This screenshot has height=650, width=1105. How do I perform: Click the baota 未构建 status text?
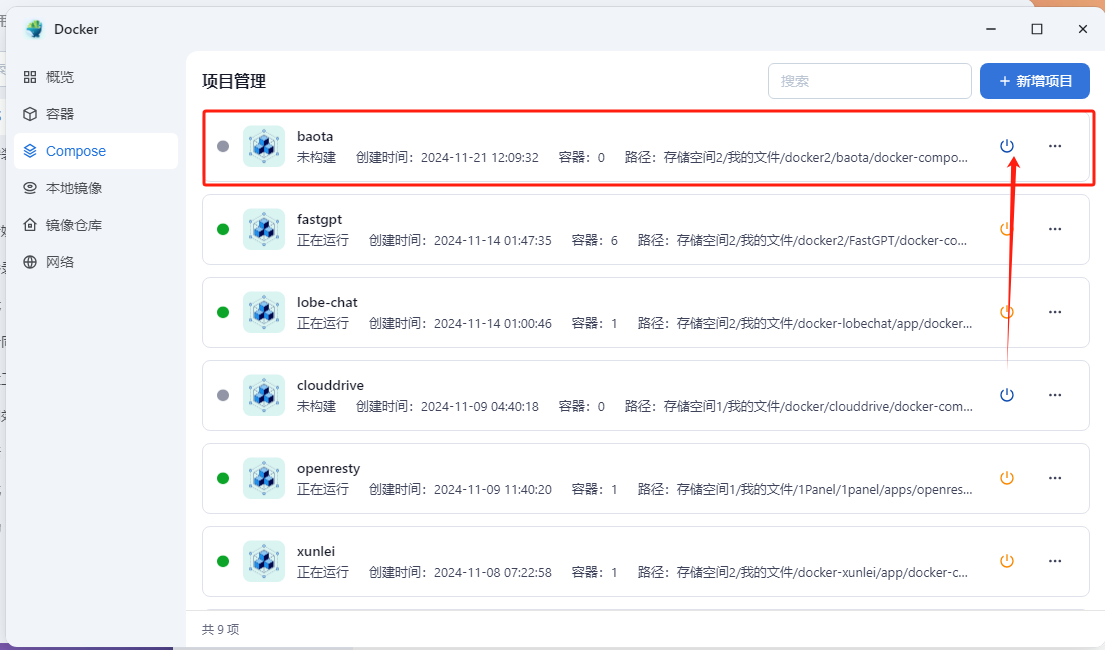(316, 157)
